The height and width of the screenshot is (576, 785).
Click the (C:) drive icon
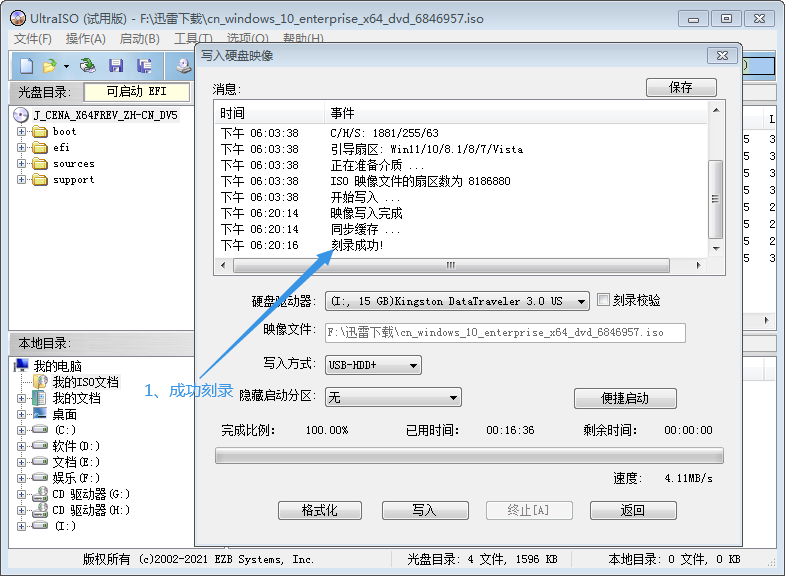[40, 429]
